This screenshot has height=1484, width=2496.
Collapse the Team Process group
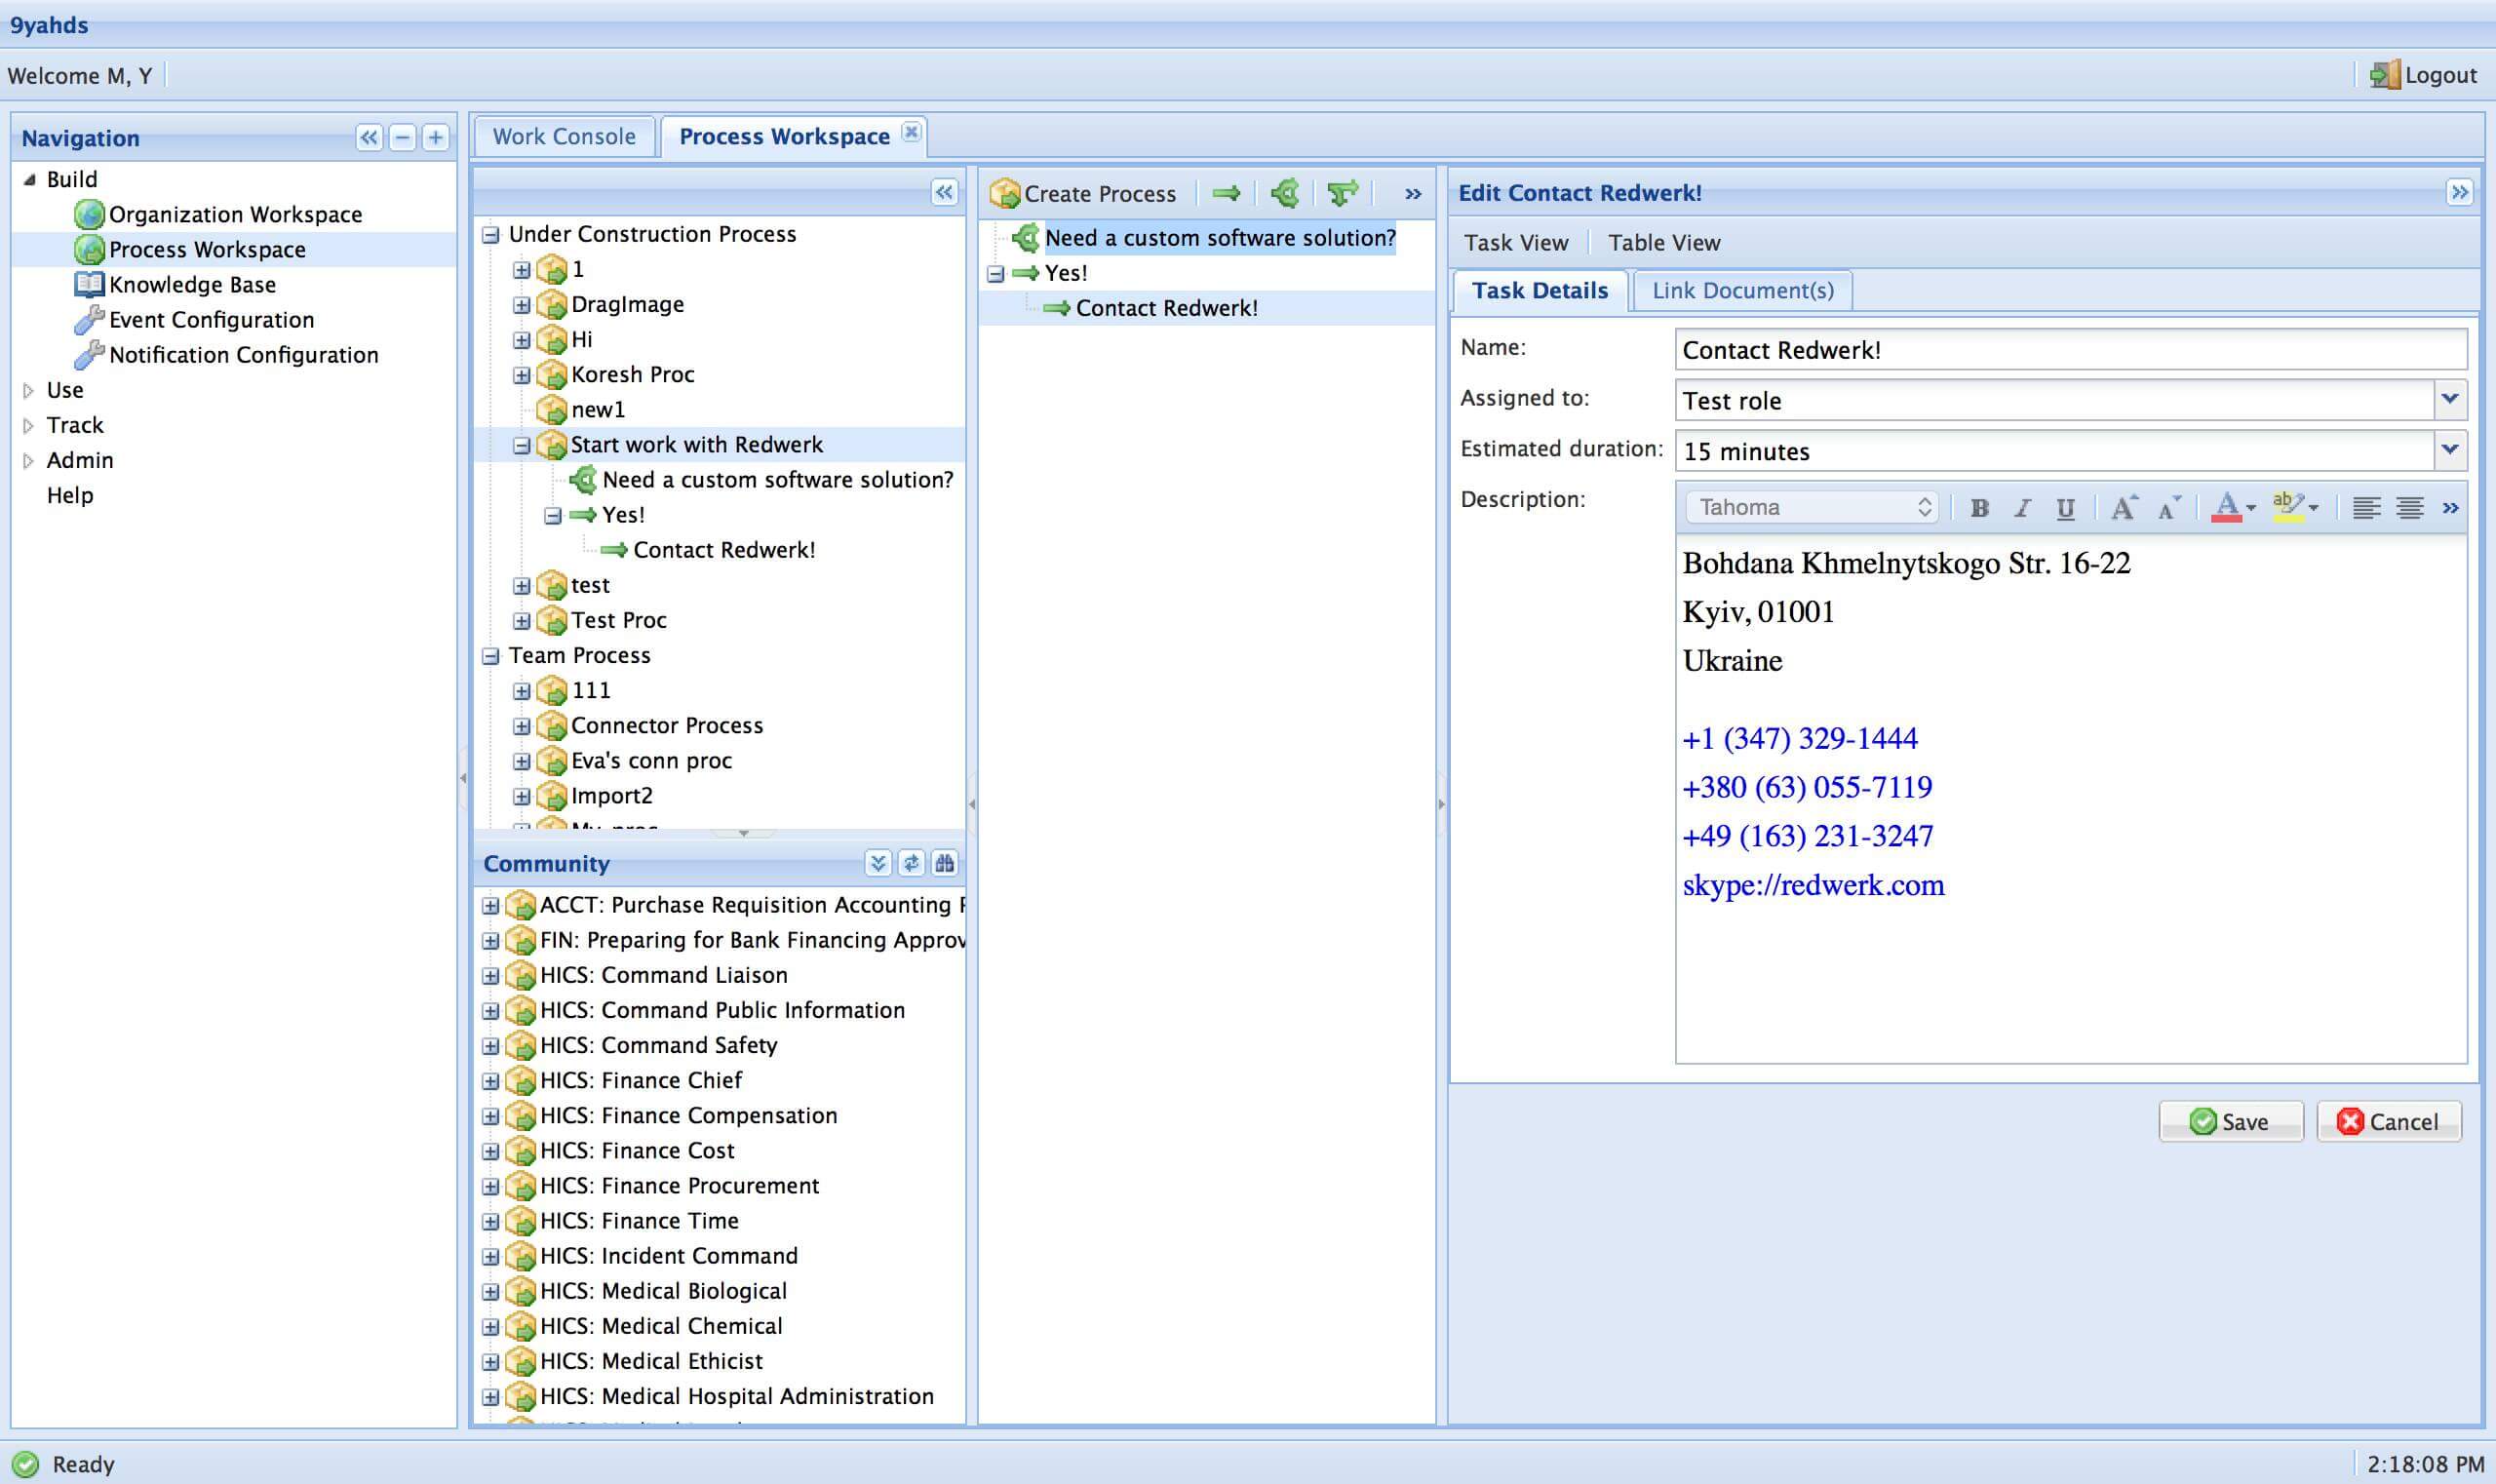click(490, 656)
